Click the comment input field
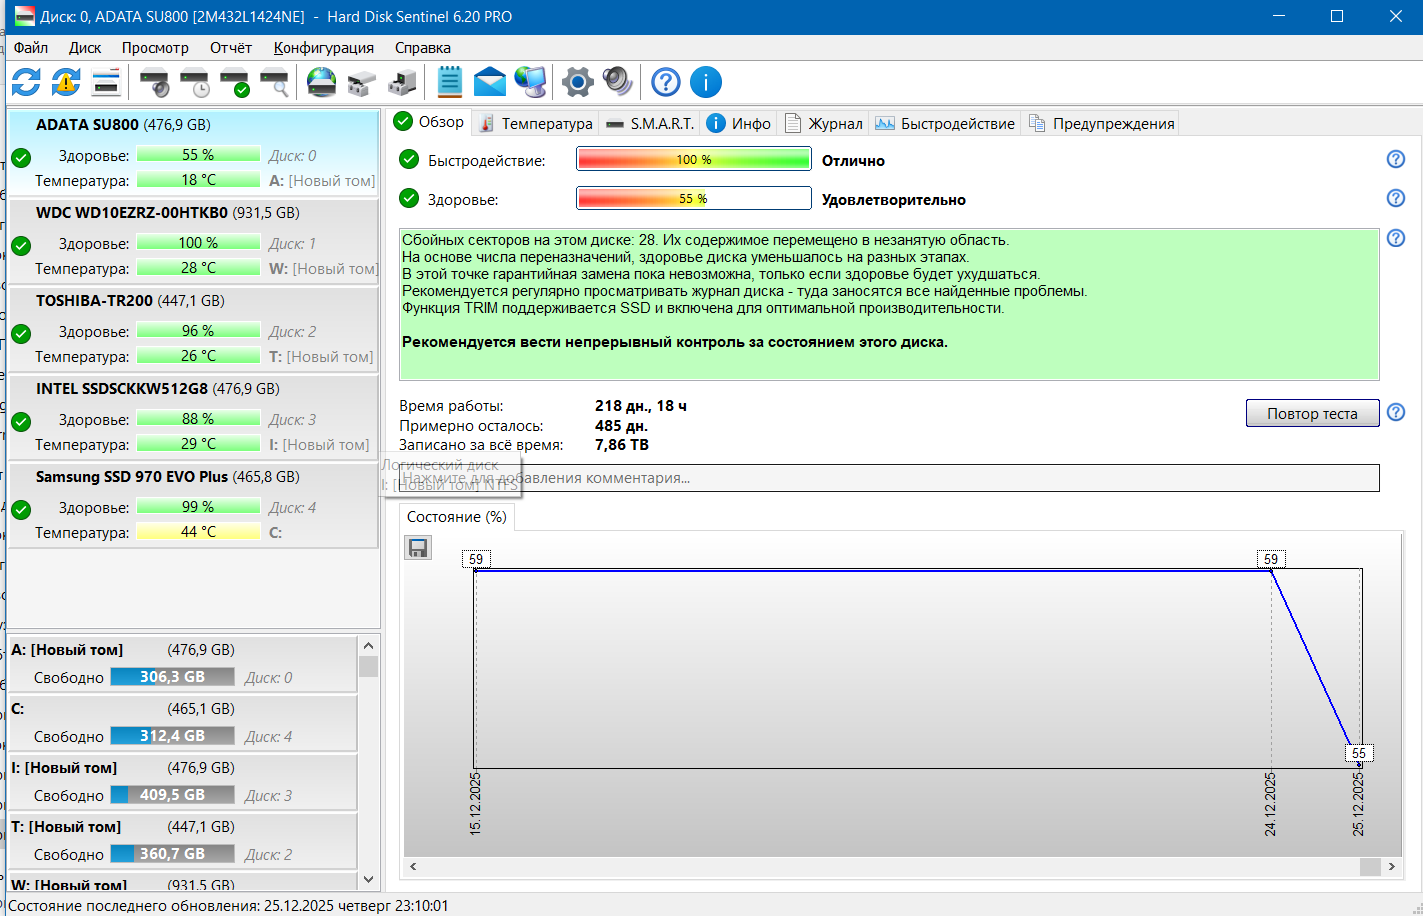This screenshot has width=1423, height=916. [x=888, y=478]
